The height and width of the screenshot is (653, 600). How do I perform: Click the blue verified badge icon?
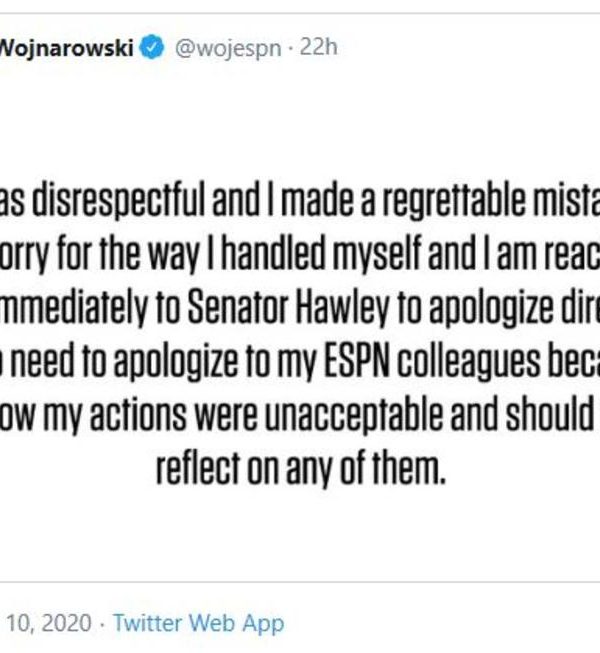[153, 48]
